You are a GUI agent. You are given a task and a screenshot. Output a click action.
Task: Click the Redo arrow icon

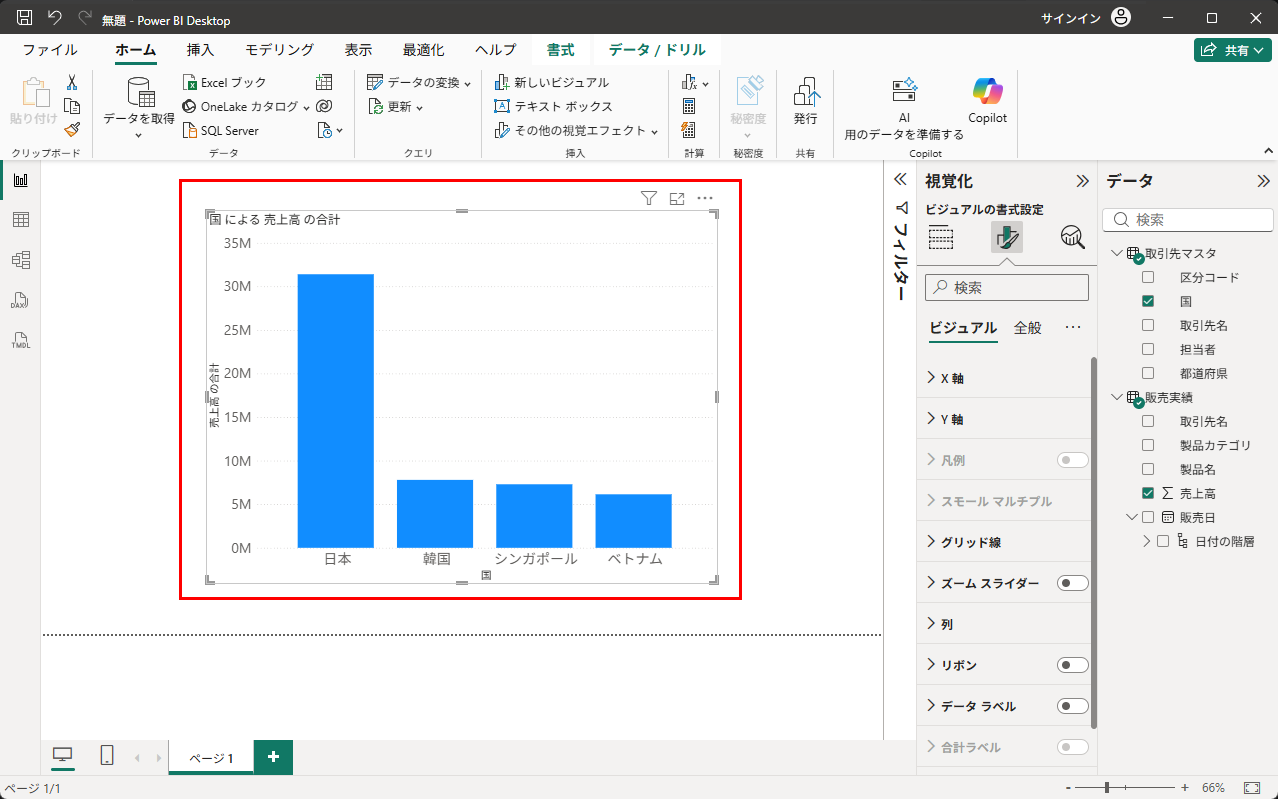(85, 18)
